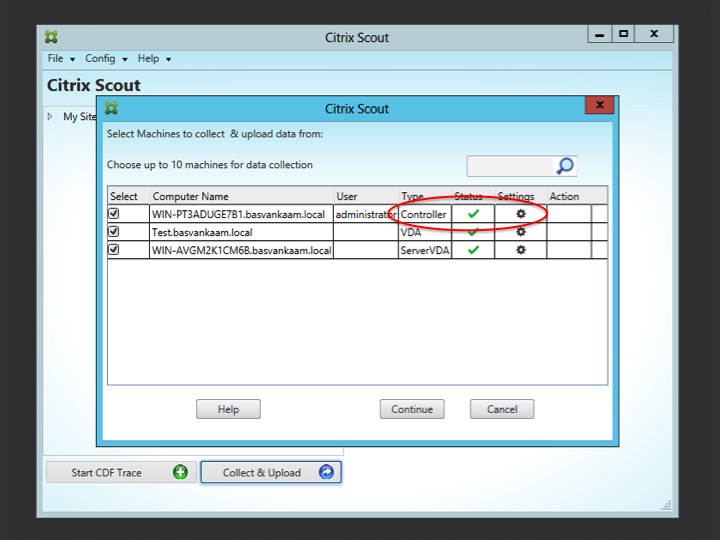Viewport: 720px width, 540px height.
Task: Click the administrator user cell
Action: click(x=366, y=214)
